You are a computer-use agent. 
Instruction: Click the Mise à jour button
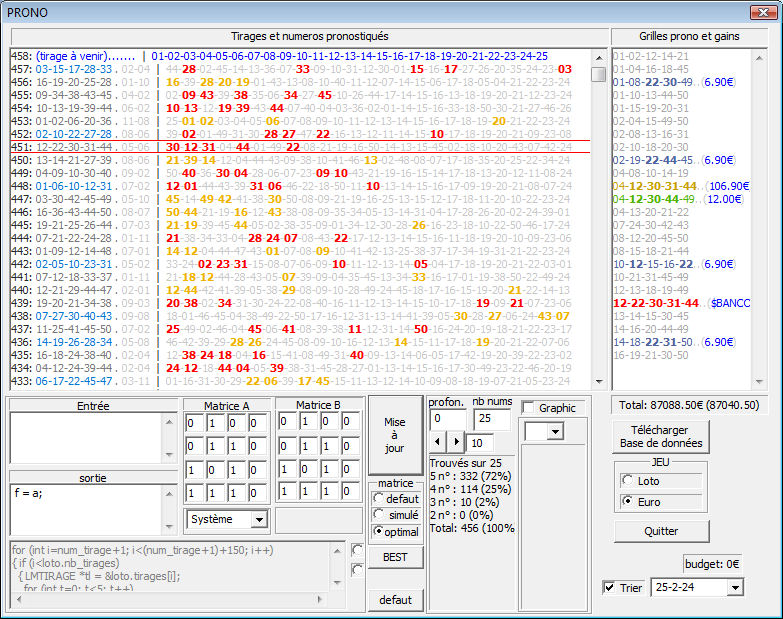click(394, 435)
